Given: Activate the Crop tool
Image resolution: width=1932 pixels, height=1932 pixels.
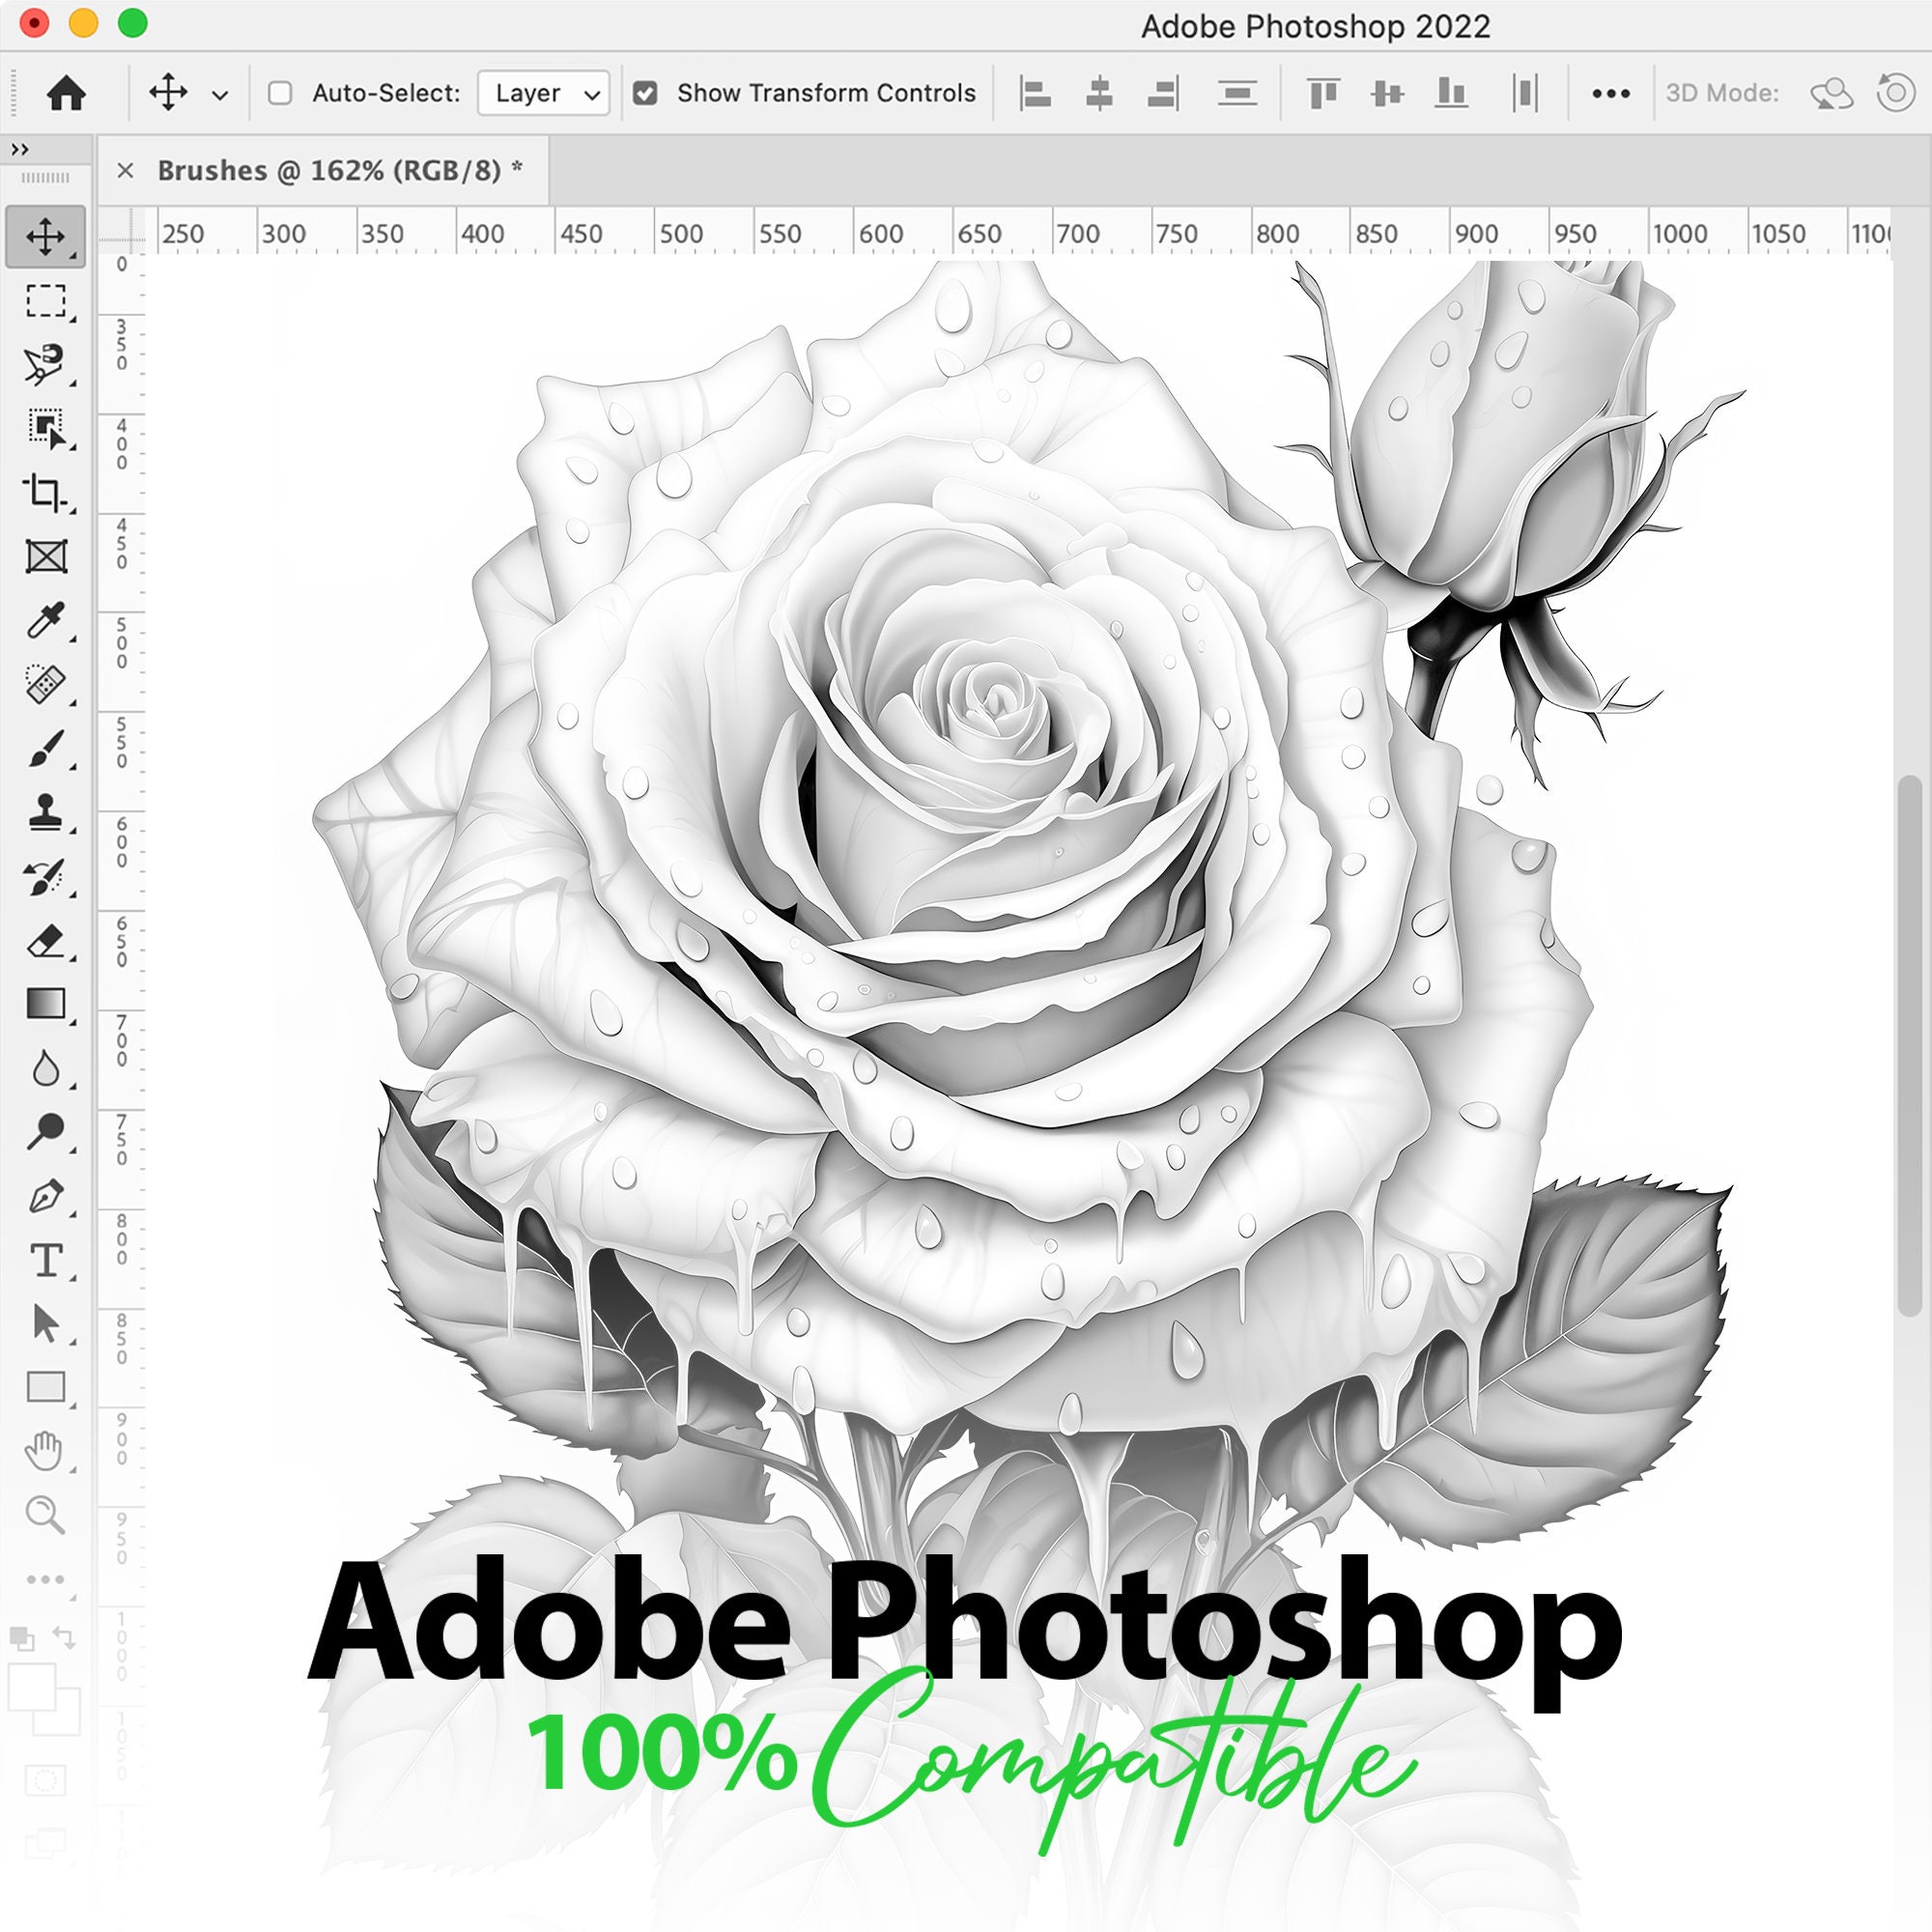Looking at the screenshot, I should click(x=45, y=493).
